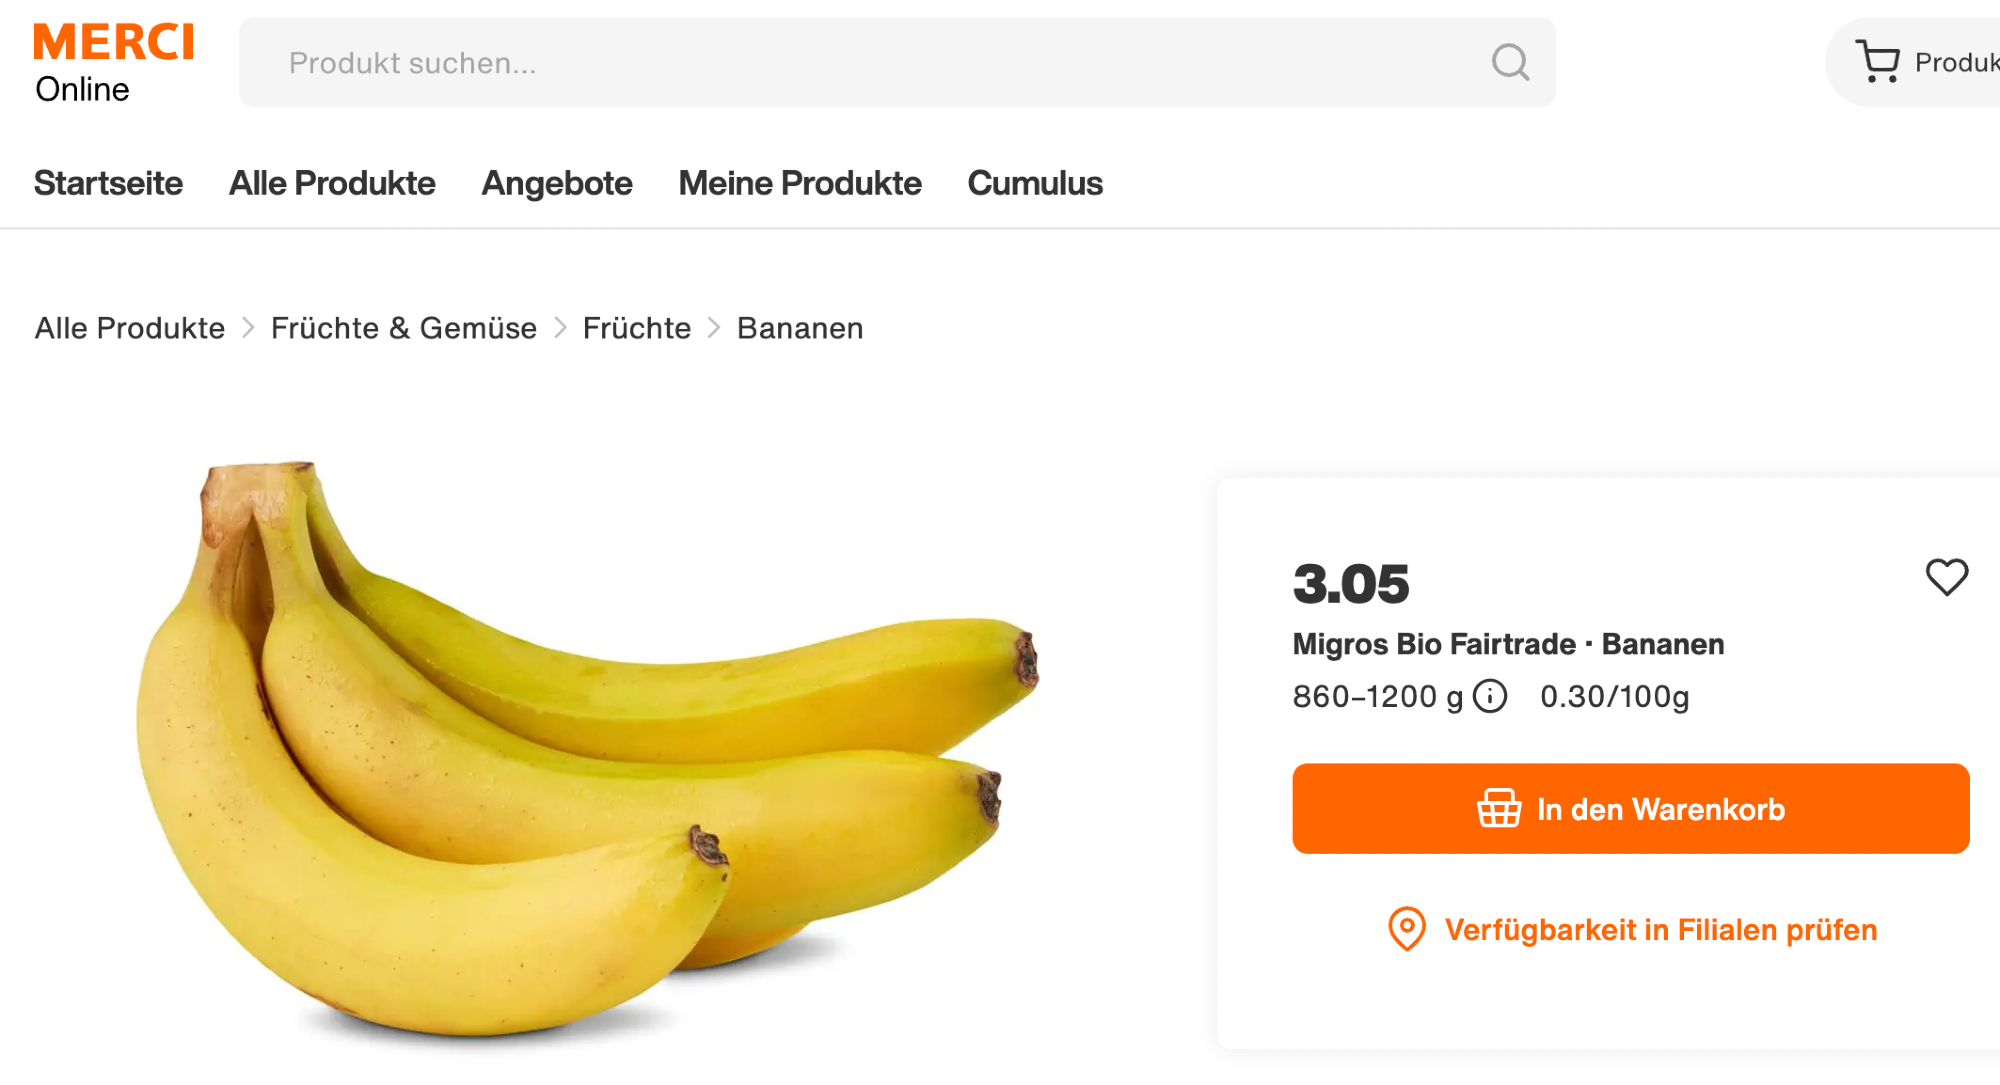Image resolution: width=2000 pixels, height=1085 pixels.
Task: Click Verfügbarkeit in Filialen prüfen link
Action: pos(1661,930)
